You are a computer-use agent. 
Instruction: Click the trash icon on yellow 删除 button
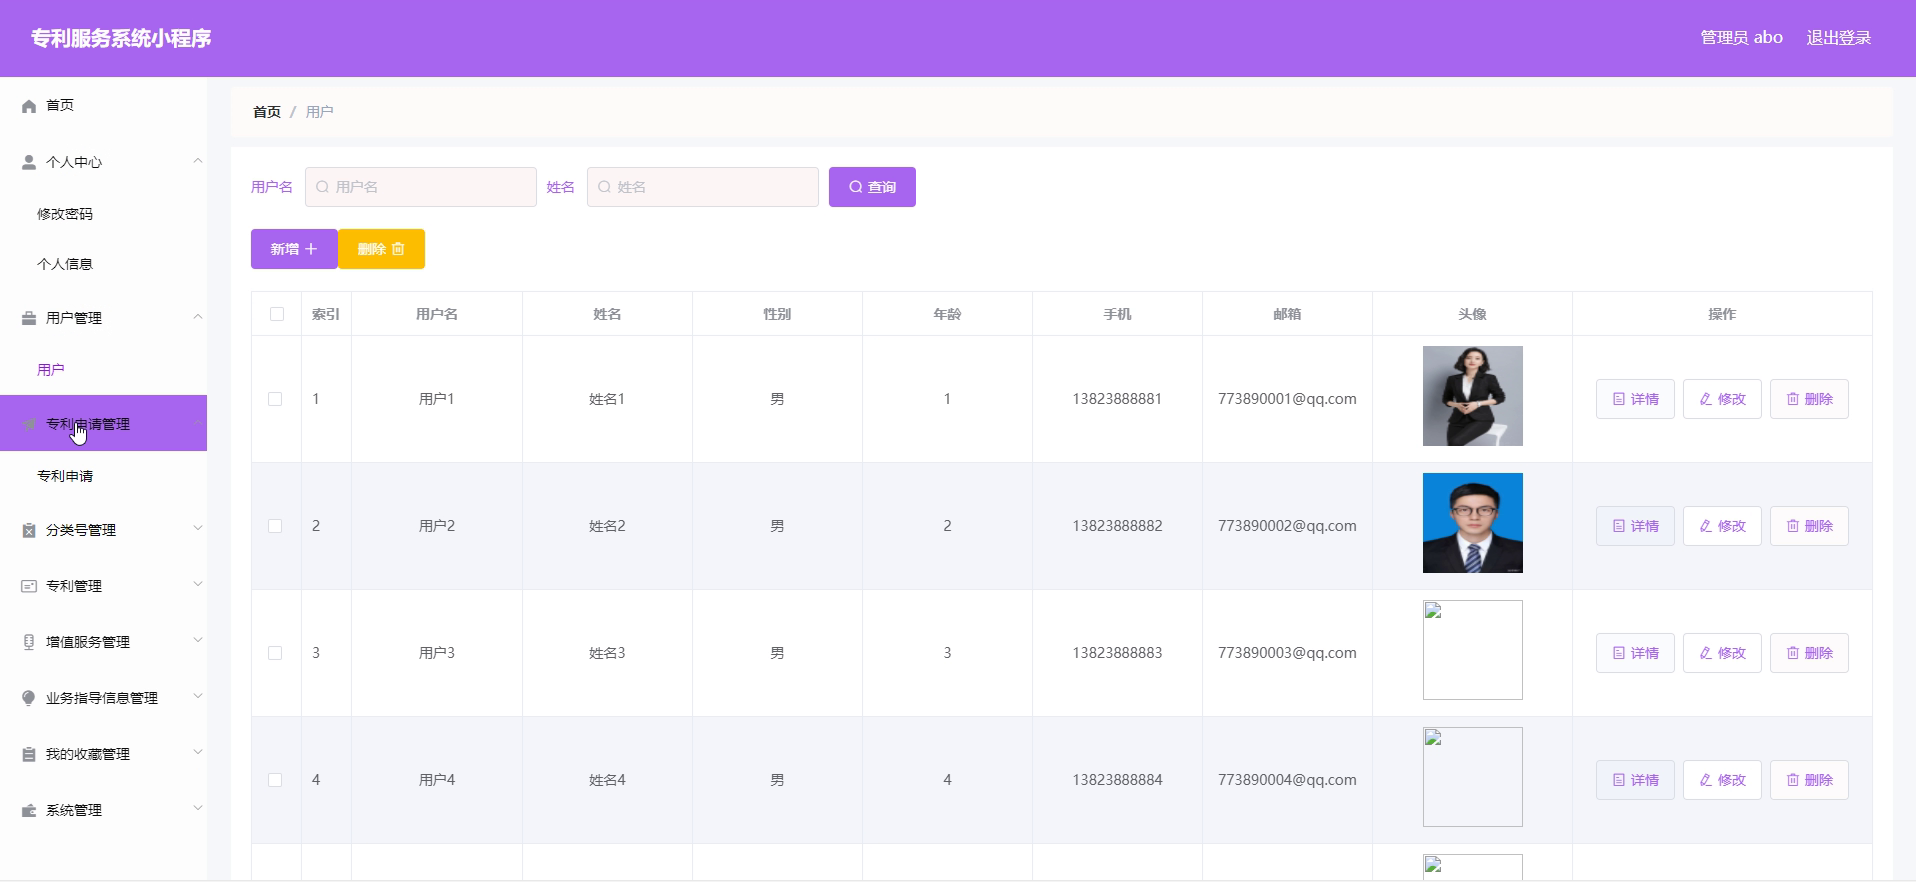(398, 249)
